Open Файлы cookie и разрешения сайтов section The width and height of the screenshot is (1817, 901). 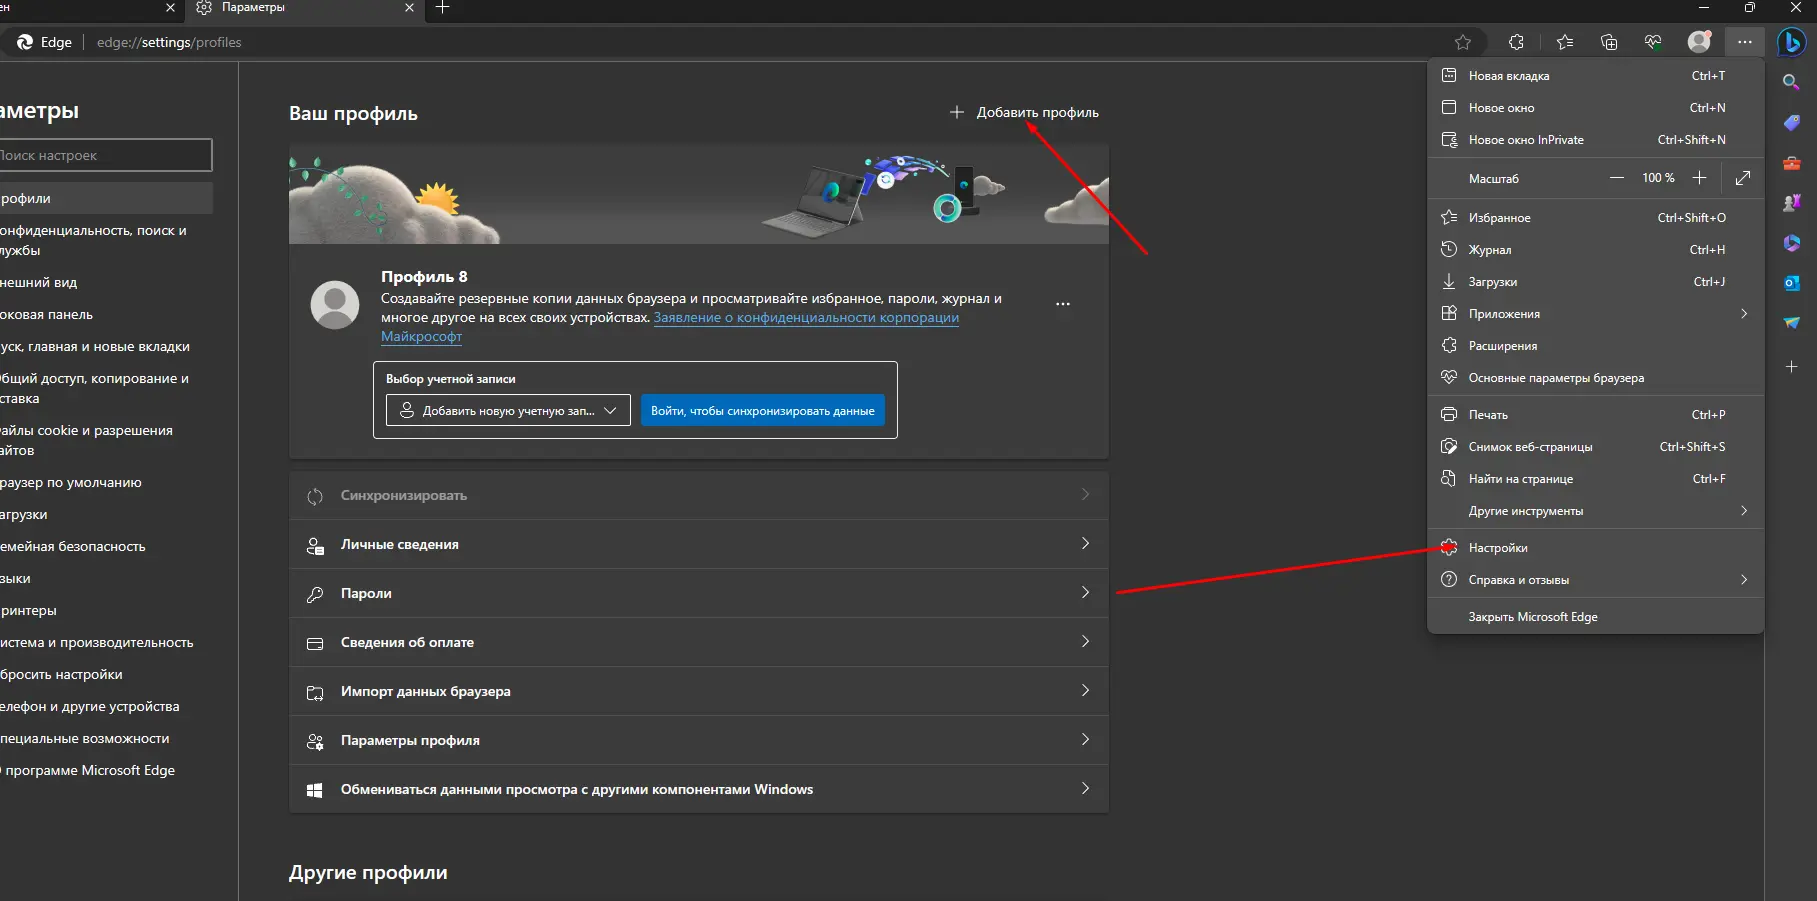tap(105, 440)
